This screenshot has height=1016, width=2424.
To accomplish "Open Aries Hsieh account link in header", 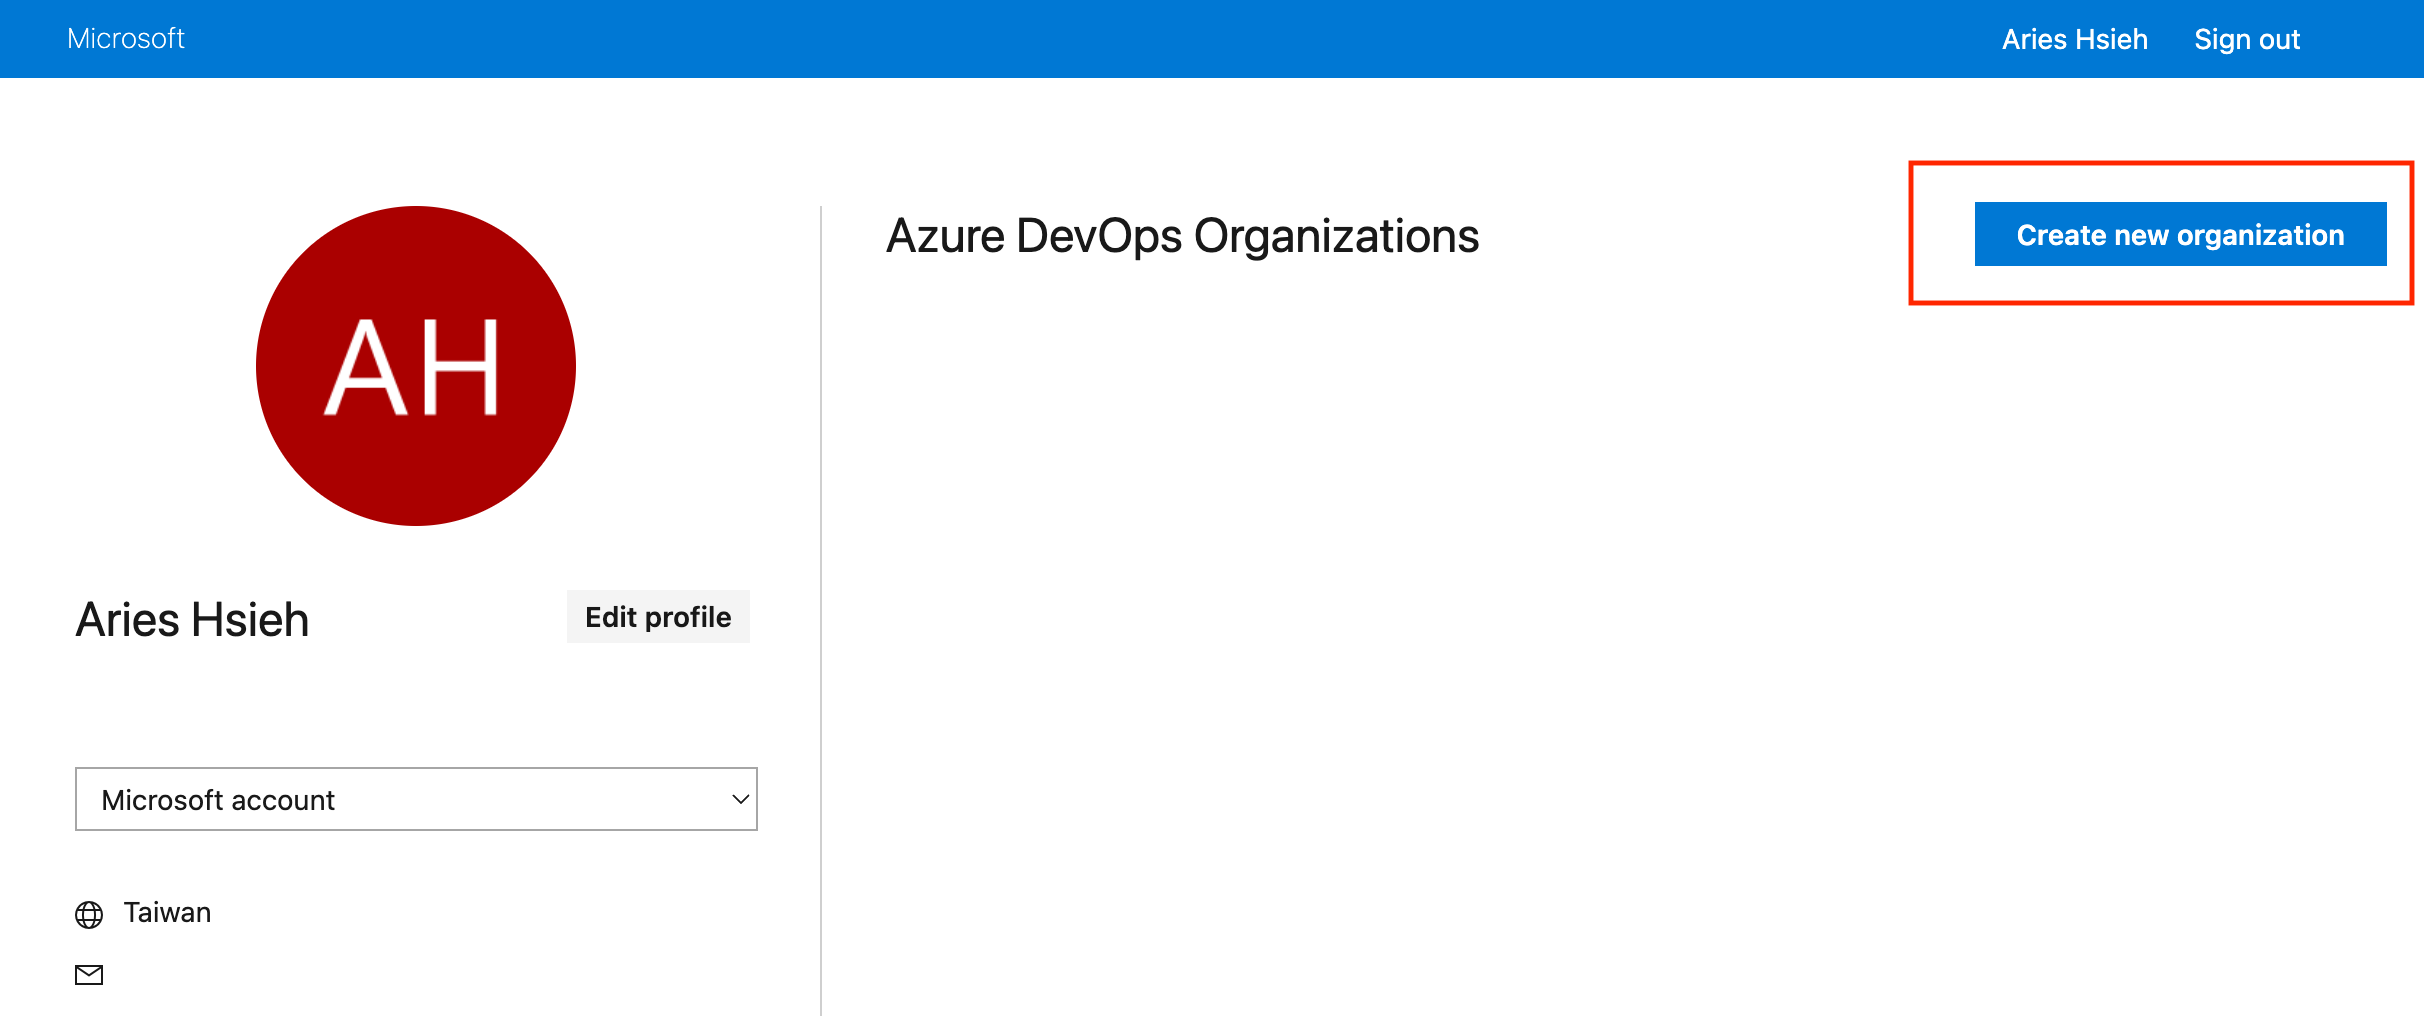I will (x=2074, y=39).
